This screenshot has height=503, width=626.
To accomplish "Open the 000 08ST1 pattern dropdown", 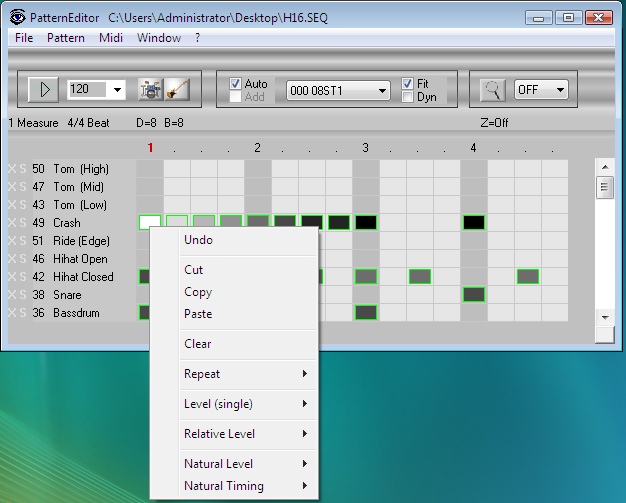I will 382,91.
